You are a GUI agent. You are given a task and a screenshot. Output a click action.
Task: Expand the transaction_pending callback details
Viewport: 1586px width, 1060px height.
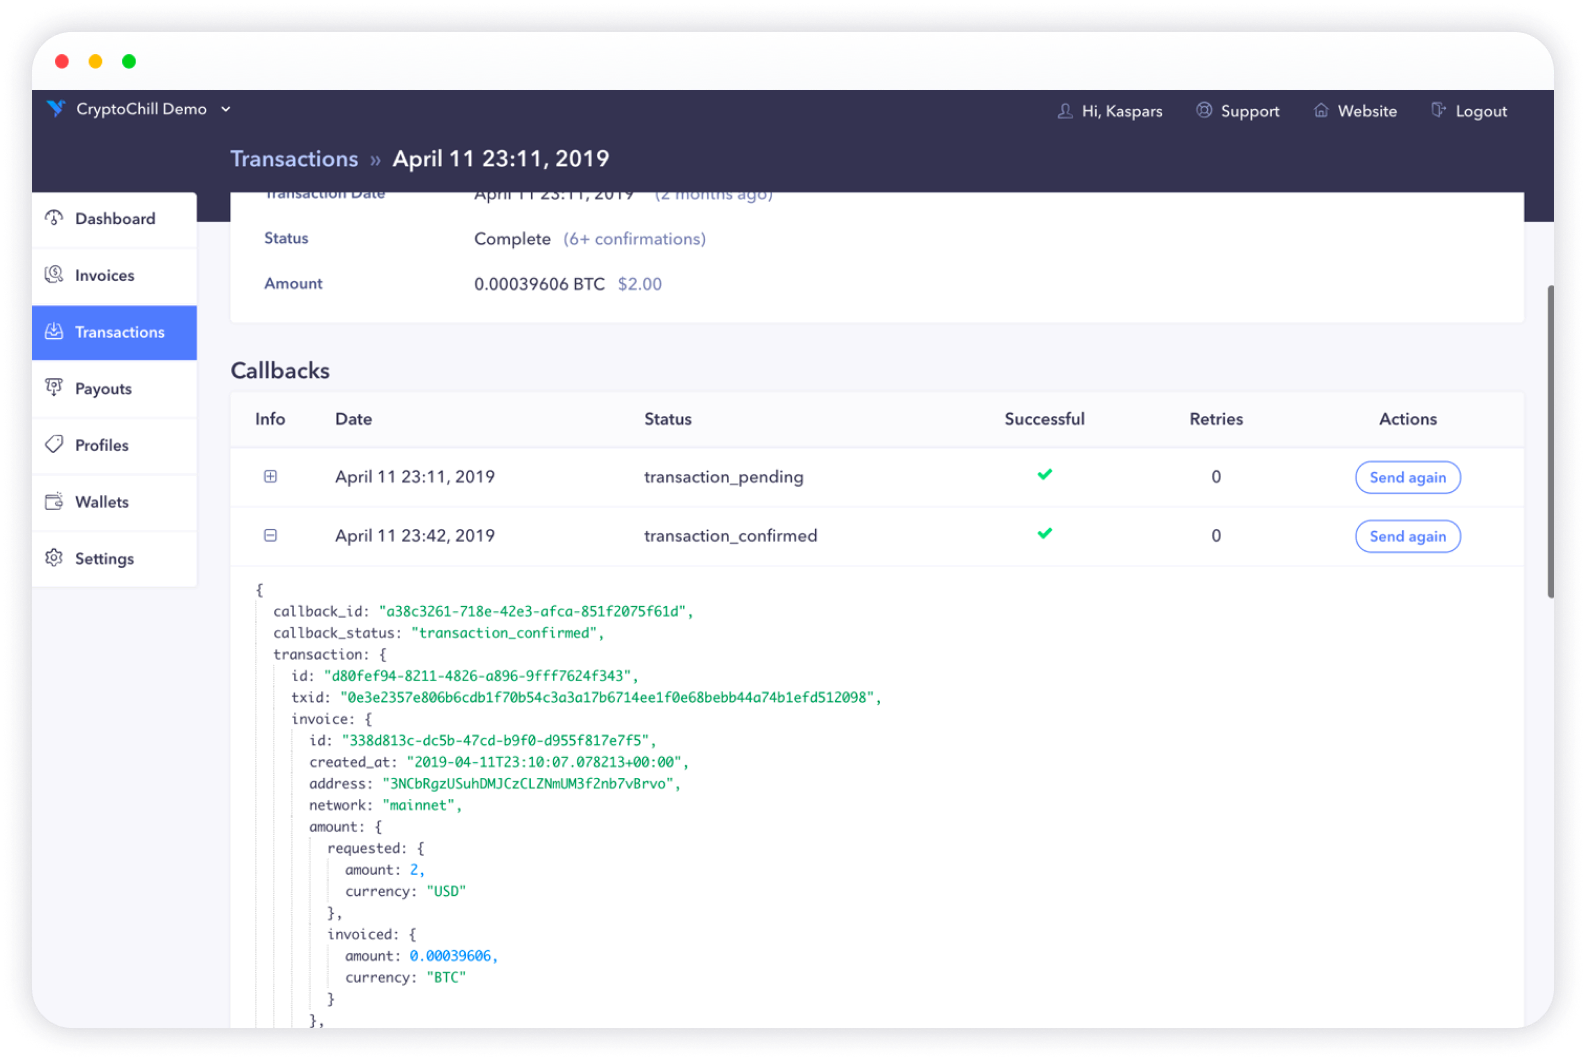[270, 477]
